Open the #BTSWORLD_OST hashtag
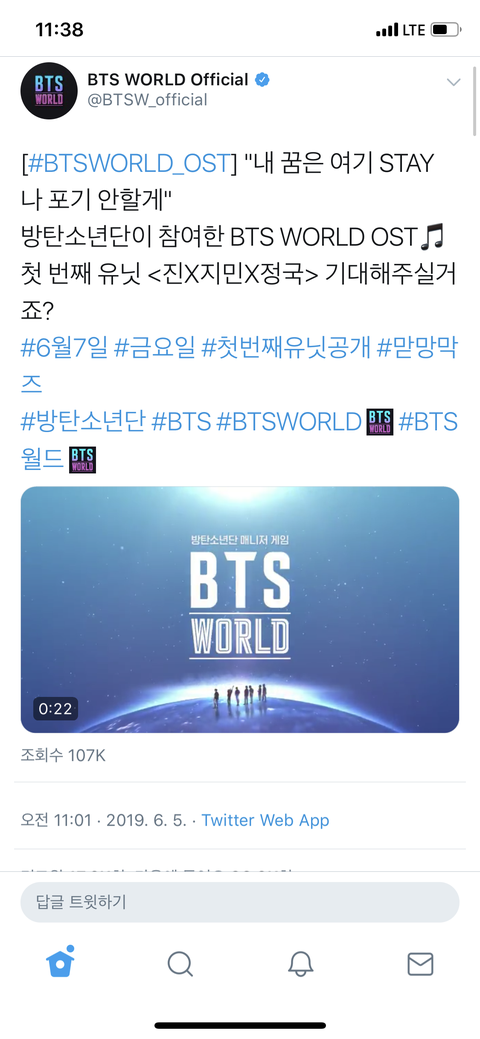 [x=128, y=163]
